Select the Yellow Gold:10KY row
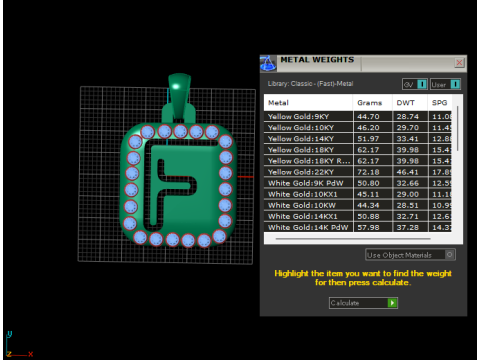 tap(358, 127)
